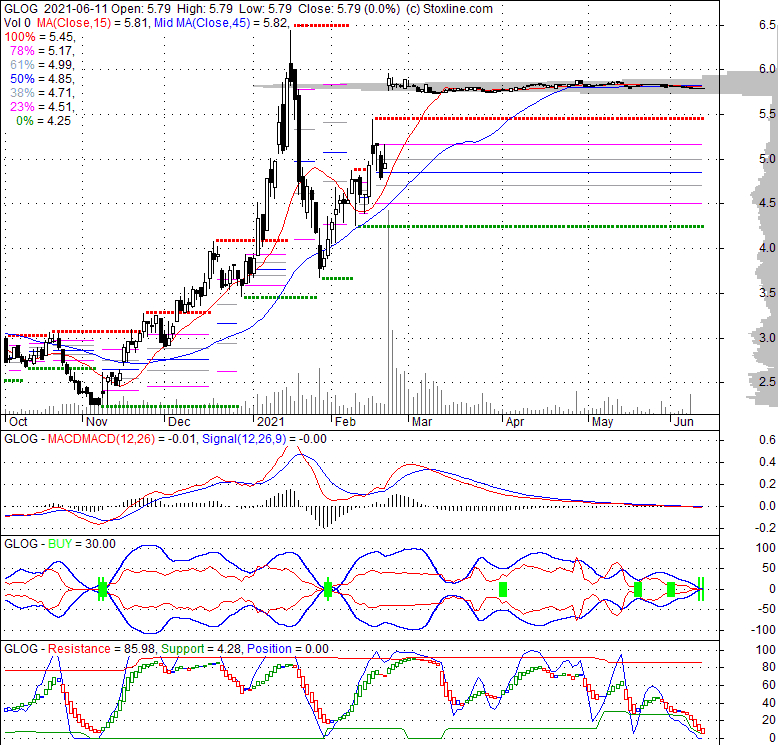Click the 4.5 price axis value
Viewport: 780px width, 745px height.
(767, 203)
